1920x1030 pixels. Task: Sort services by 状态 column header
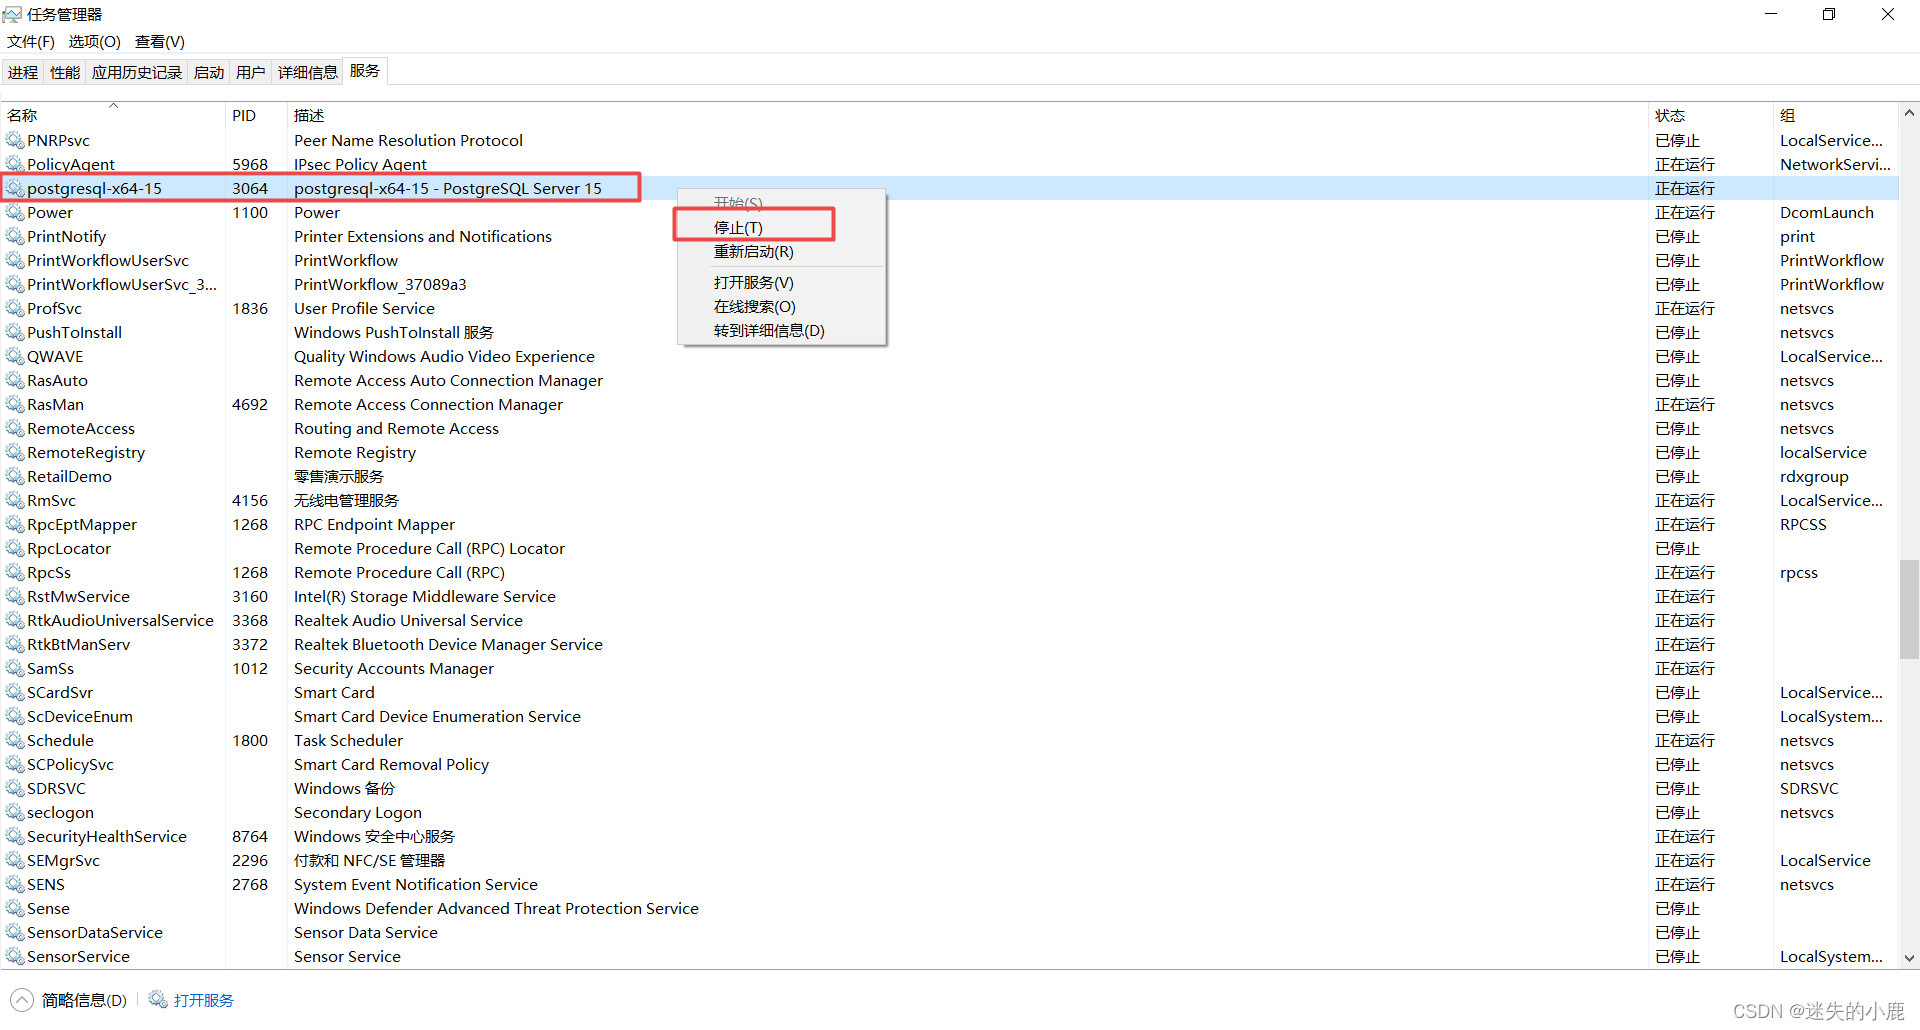point(1710,115)
